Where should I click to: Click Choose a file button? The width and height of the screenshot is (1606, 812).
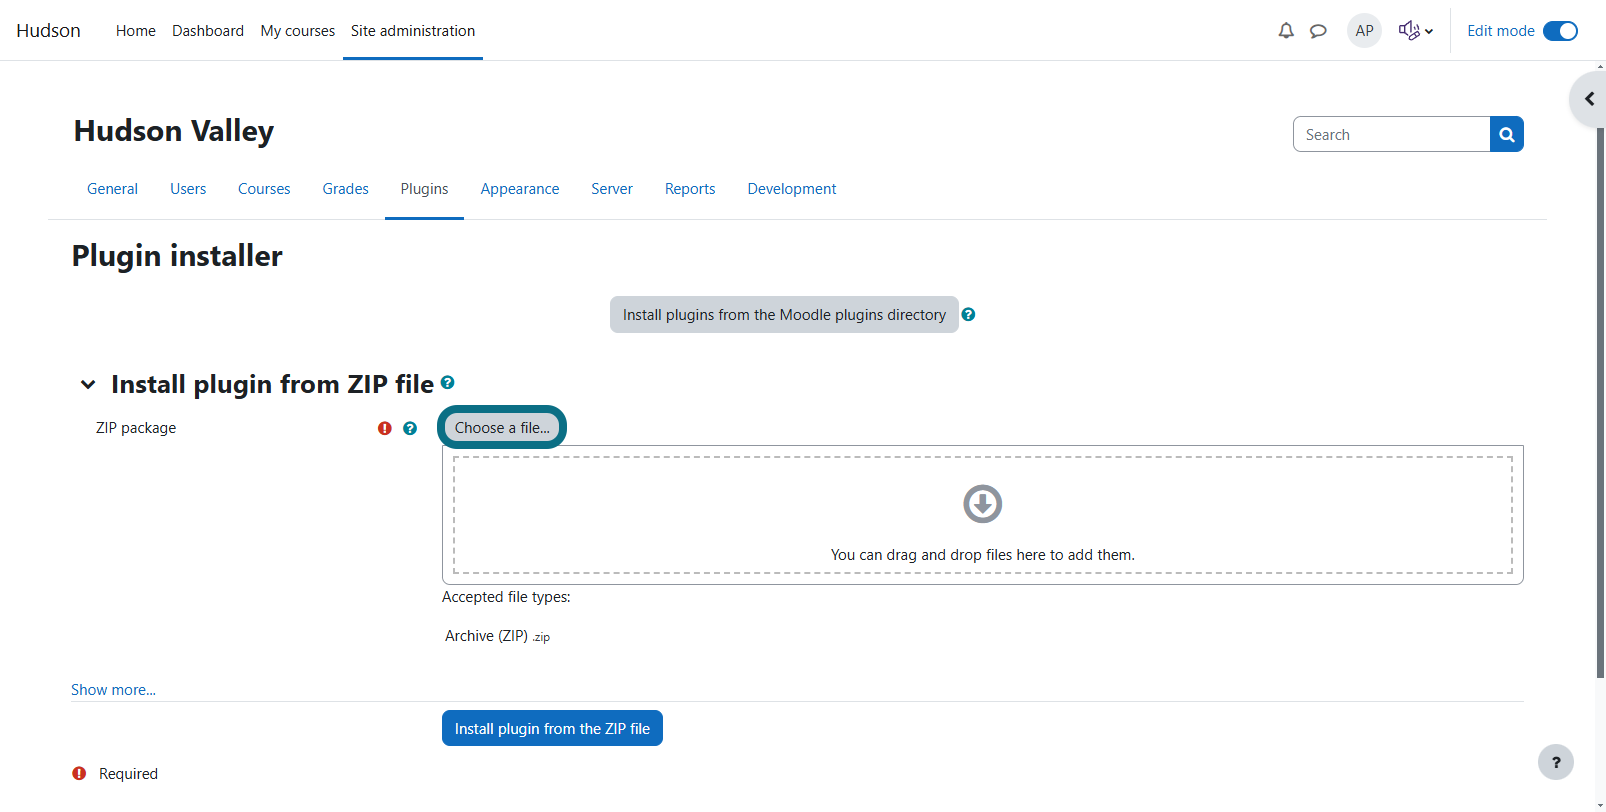tap(502, 427)
